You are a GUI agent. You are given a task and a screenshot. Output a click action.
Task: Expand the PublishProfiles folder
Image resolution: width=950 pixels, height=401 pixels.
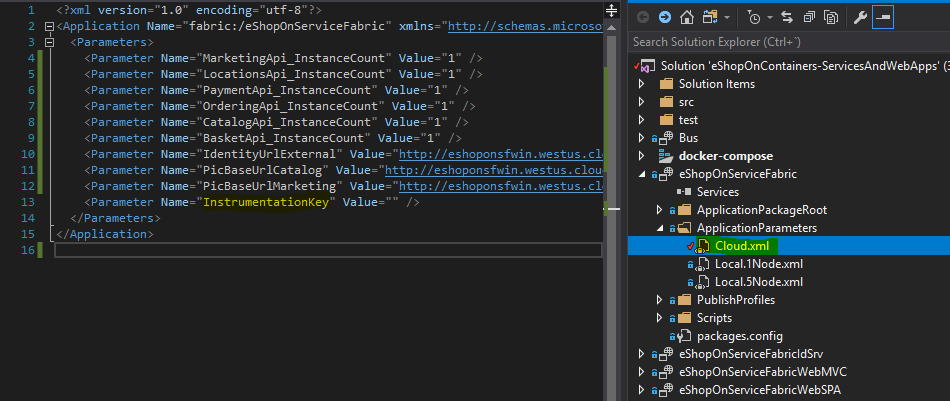pyautogui.click(x=660, y=300)
